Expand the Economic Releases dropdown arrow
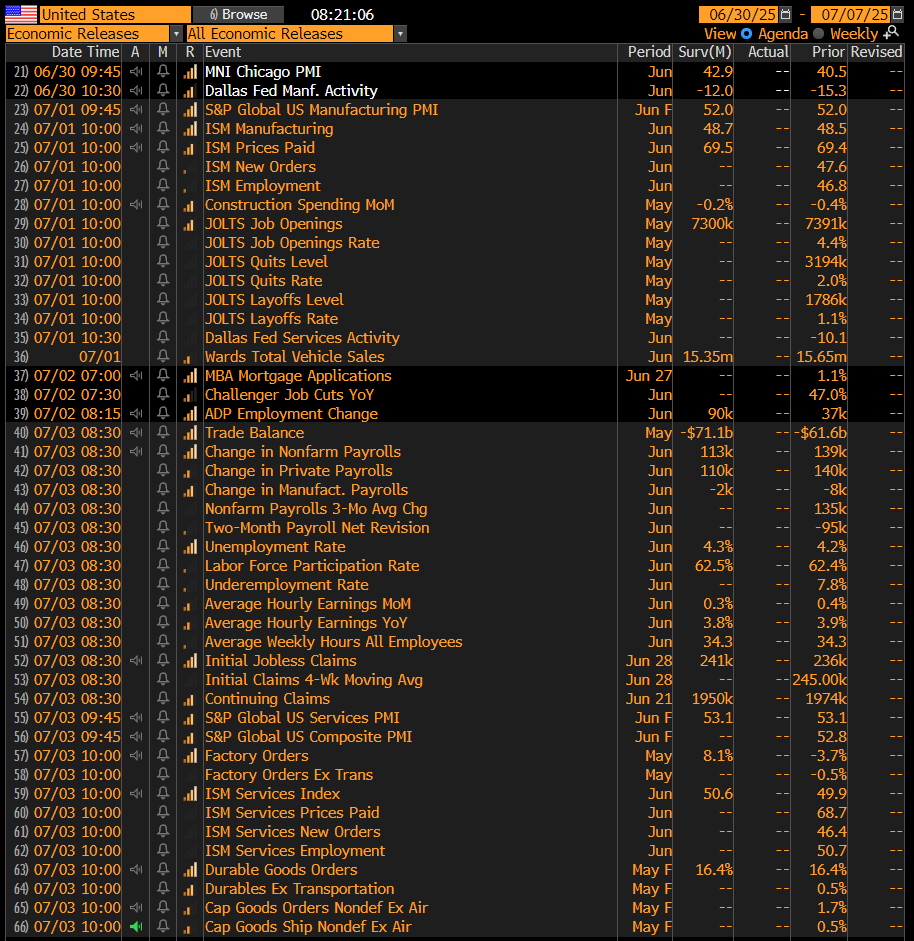 click(176, 34)
